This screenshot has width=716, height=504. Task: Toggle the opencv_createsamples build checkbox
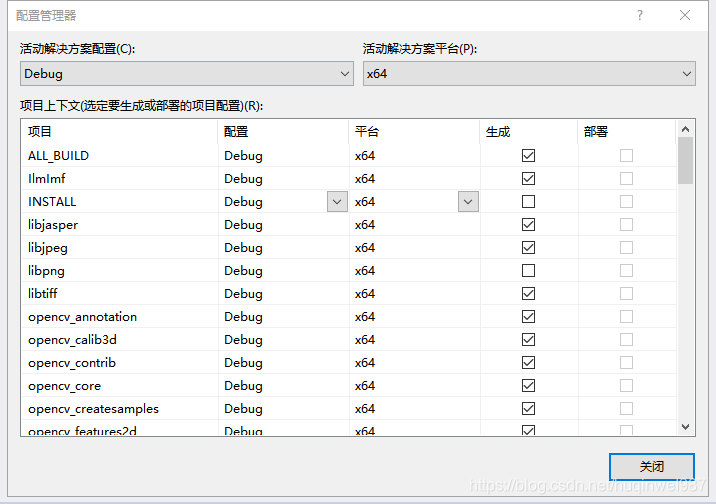528,409
